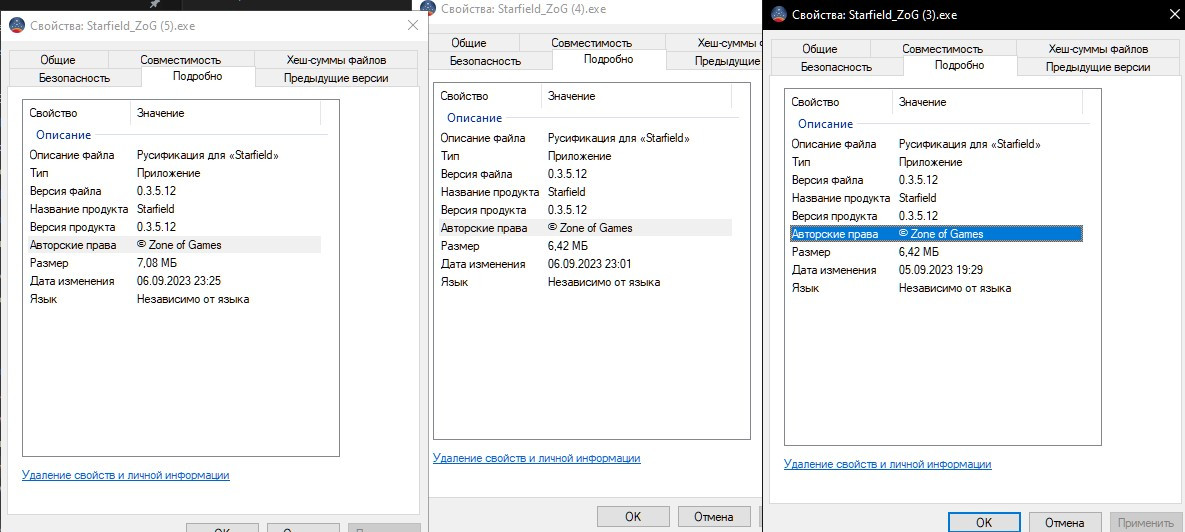Image resolution: width=1185 pixels, height=532 pixels.
Task: Click the Starfield_ZoG (5).exe title bar icon
Action: coord(16,24)
